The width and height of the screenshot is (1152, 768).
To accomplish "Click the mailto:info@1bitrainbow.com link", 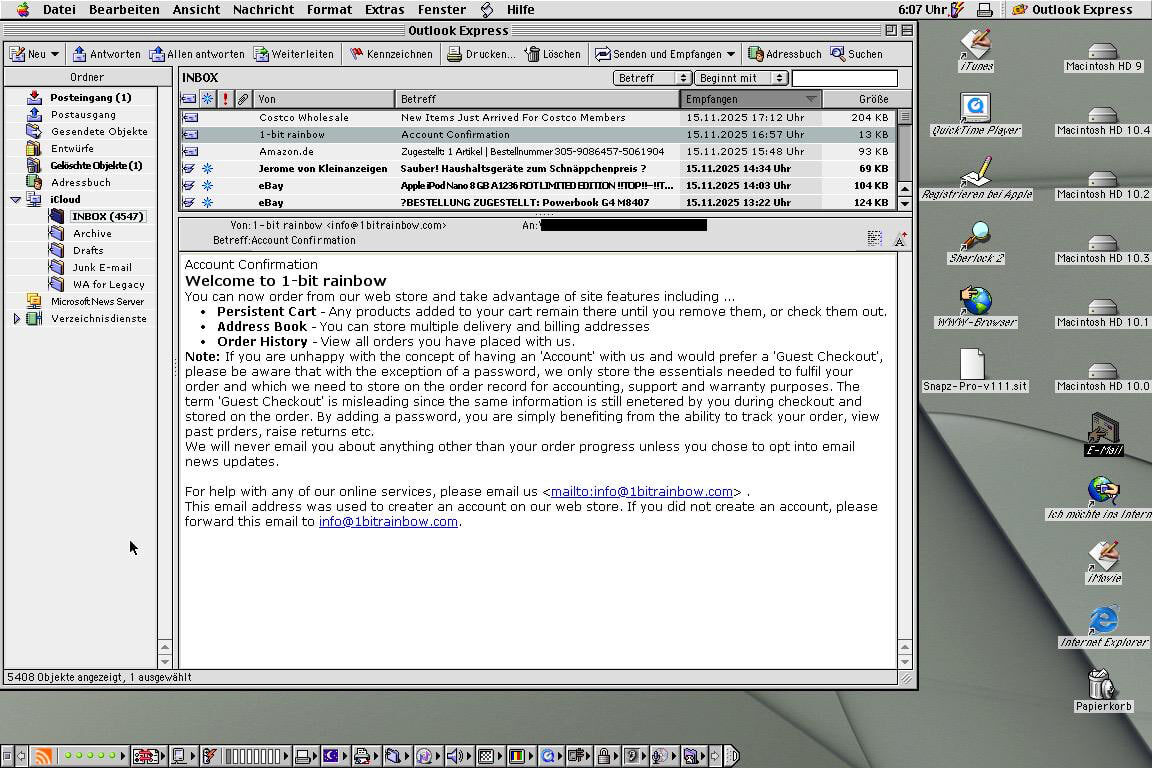I will click(x=641, y=492).
